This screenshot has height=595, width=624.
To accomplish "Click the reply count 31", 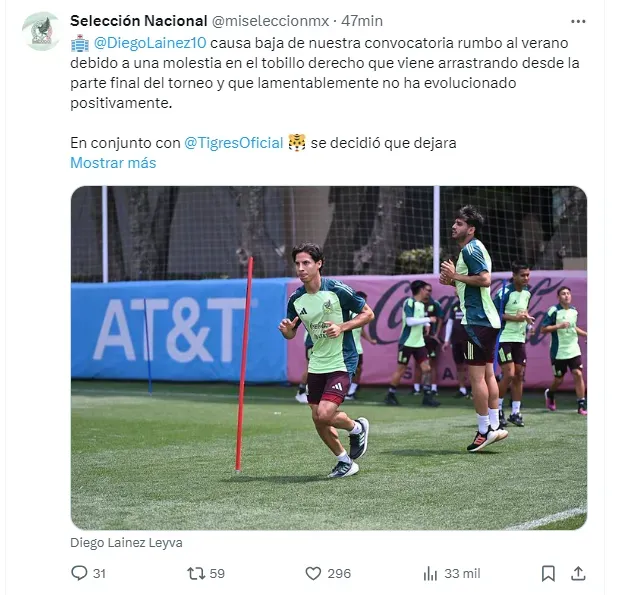I will coord(99,574).
